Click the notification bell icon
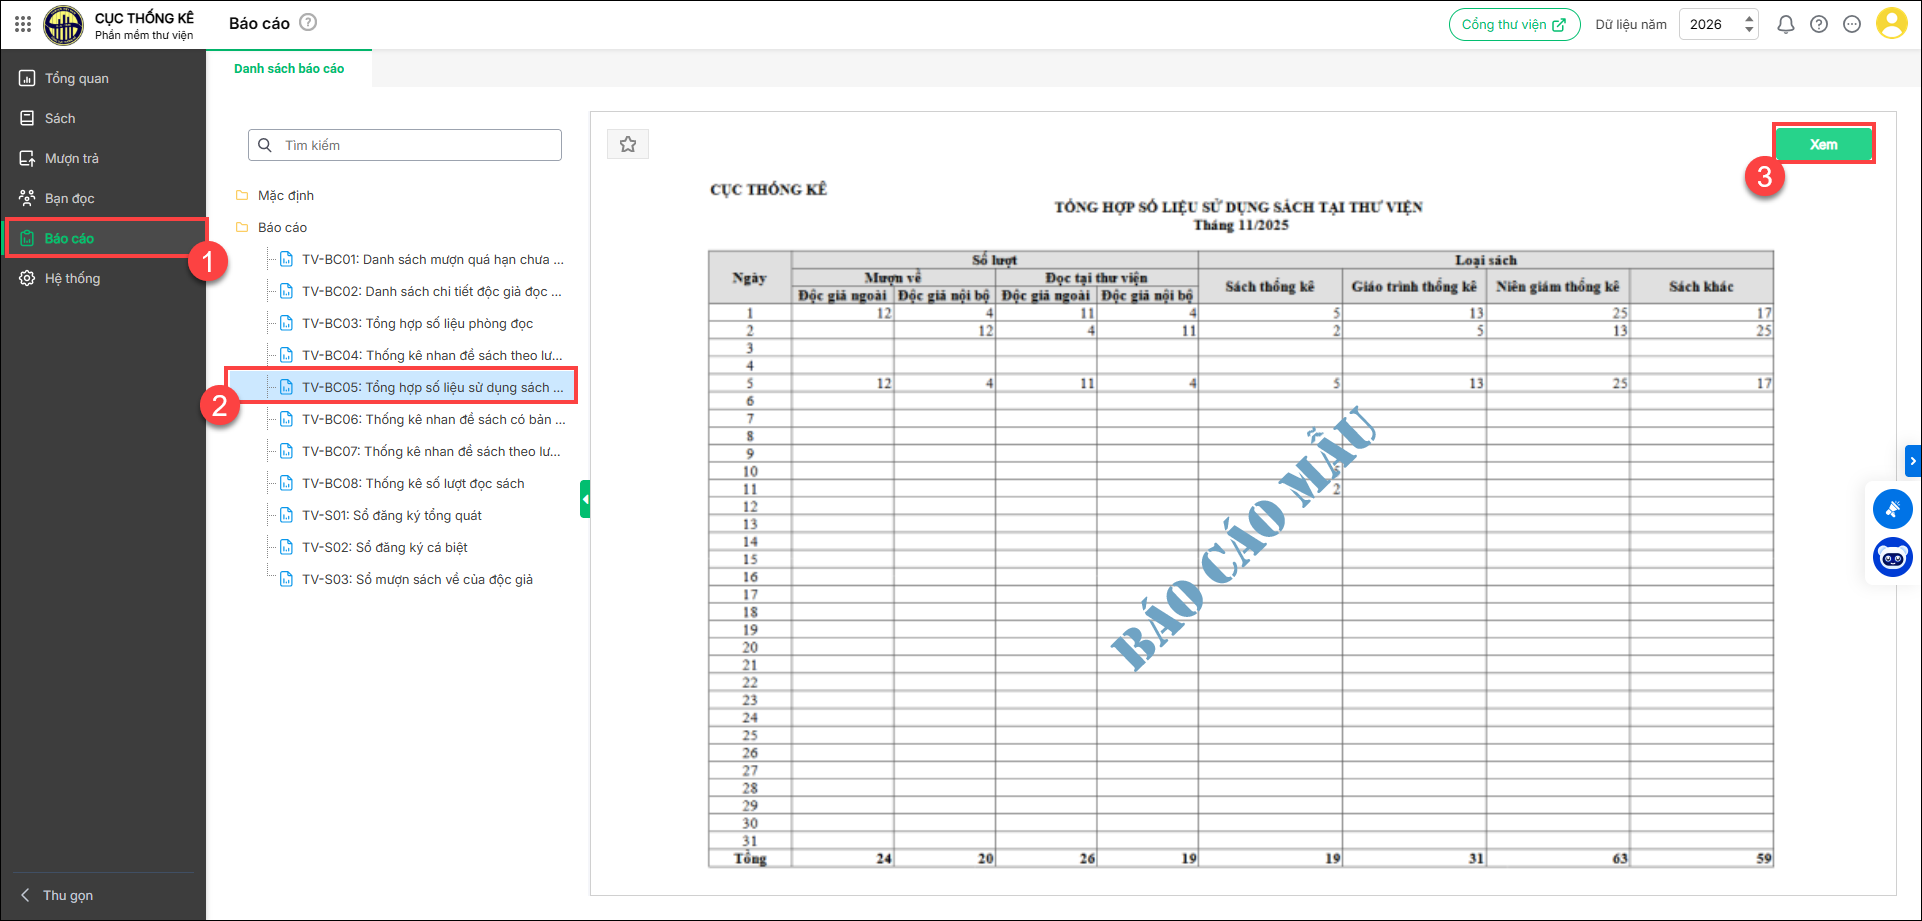Screen dimensions: 1922x921 coord(1785,24)
